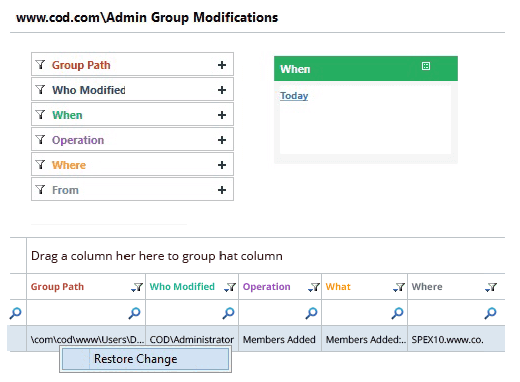
Task: Open filter dropdown on Operation column header
Action: [x=314, y=287]
